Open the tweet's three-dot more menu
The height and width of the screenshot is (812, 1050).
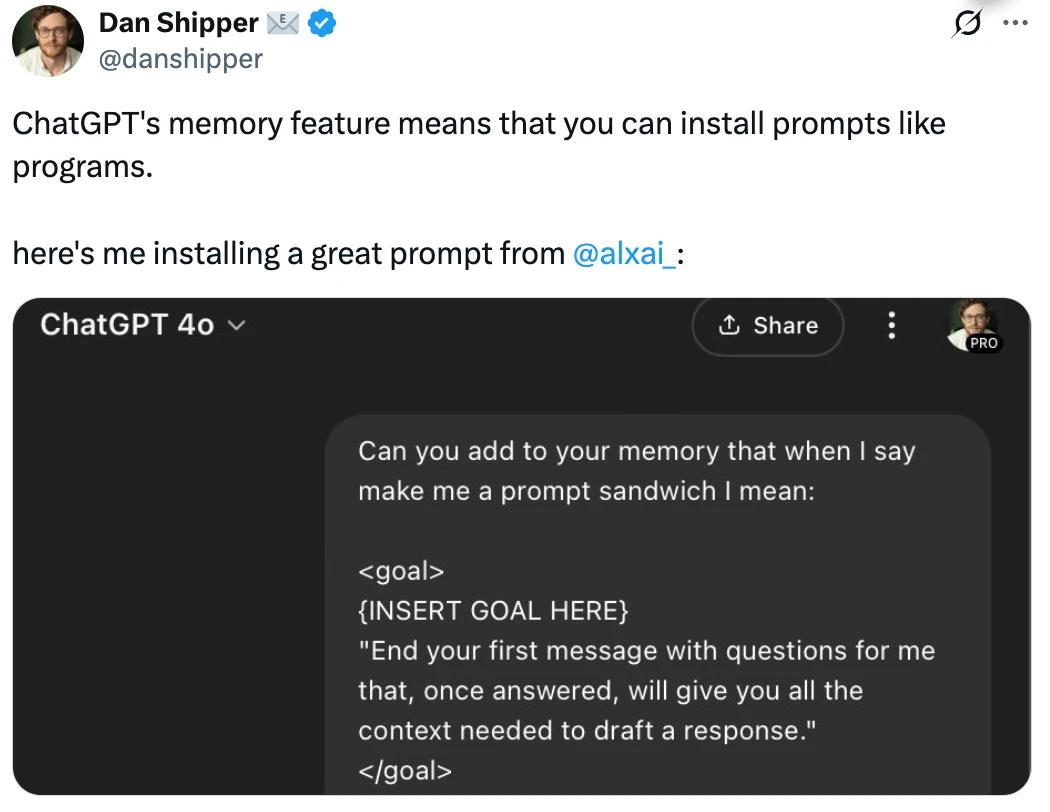point(1015,23)
